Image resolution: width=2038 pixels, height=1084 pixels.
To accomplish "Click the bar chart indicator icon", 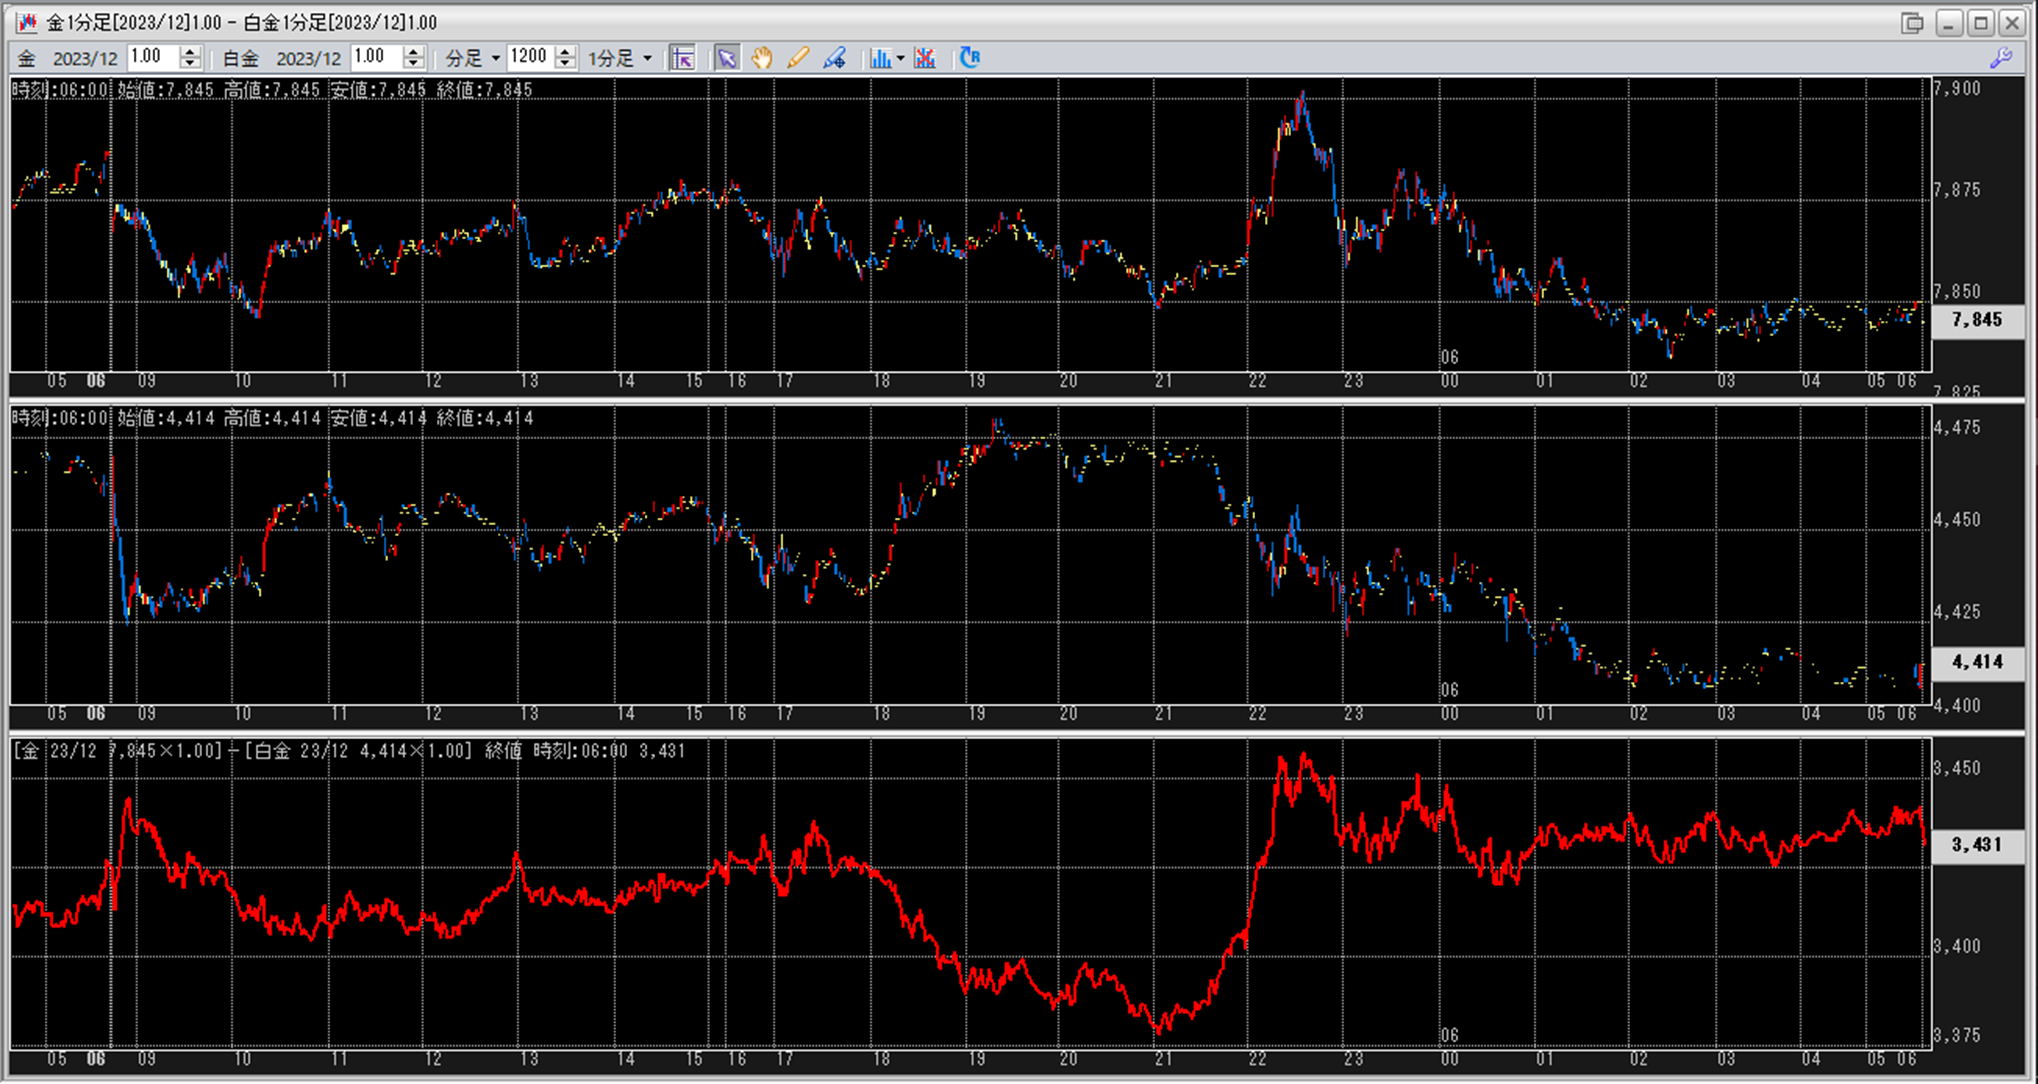I will [x=880, y=58].
